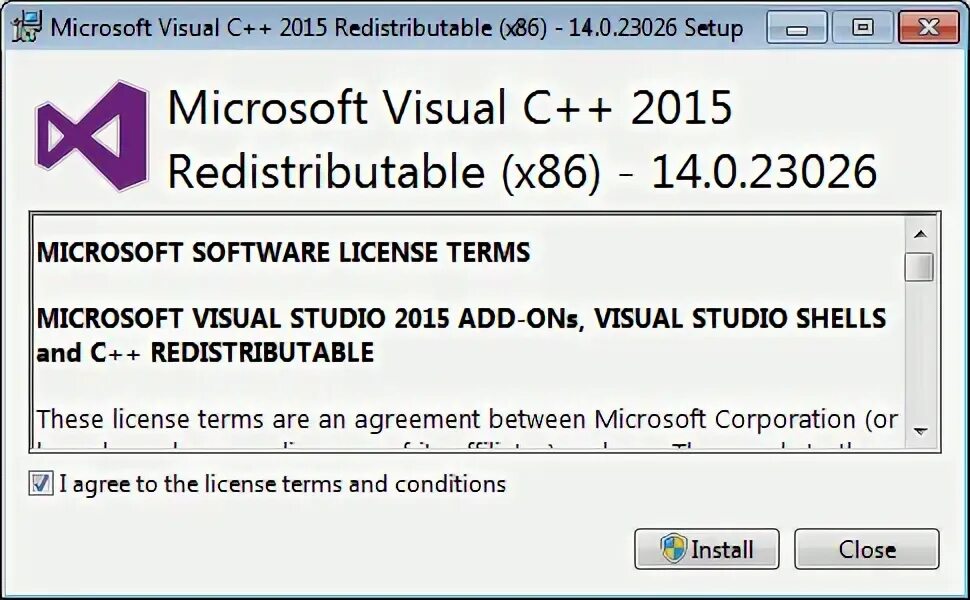Viewport: 970px width, 600px height.
Task: Click the installer icon in the title bar
Action: tap(26, 27)
